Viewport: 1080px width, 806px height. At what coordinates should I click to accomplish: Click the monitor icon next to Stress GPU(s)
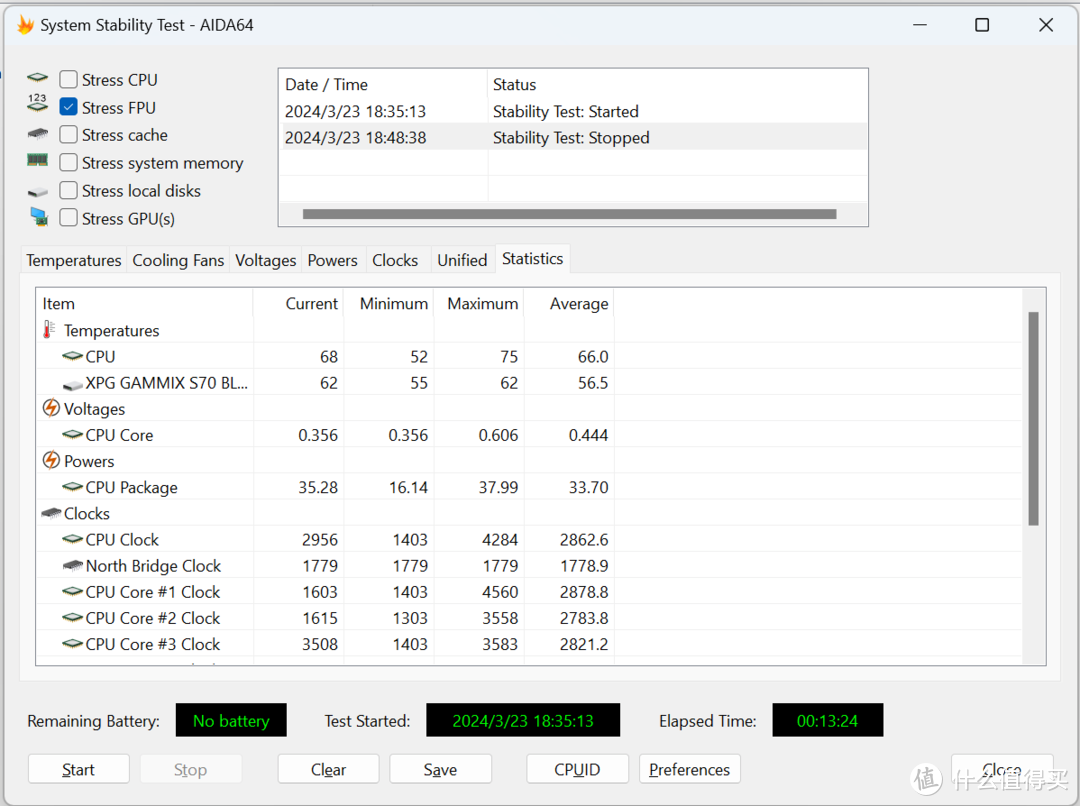coord(39,217)
